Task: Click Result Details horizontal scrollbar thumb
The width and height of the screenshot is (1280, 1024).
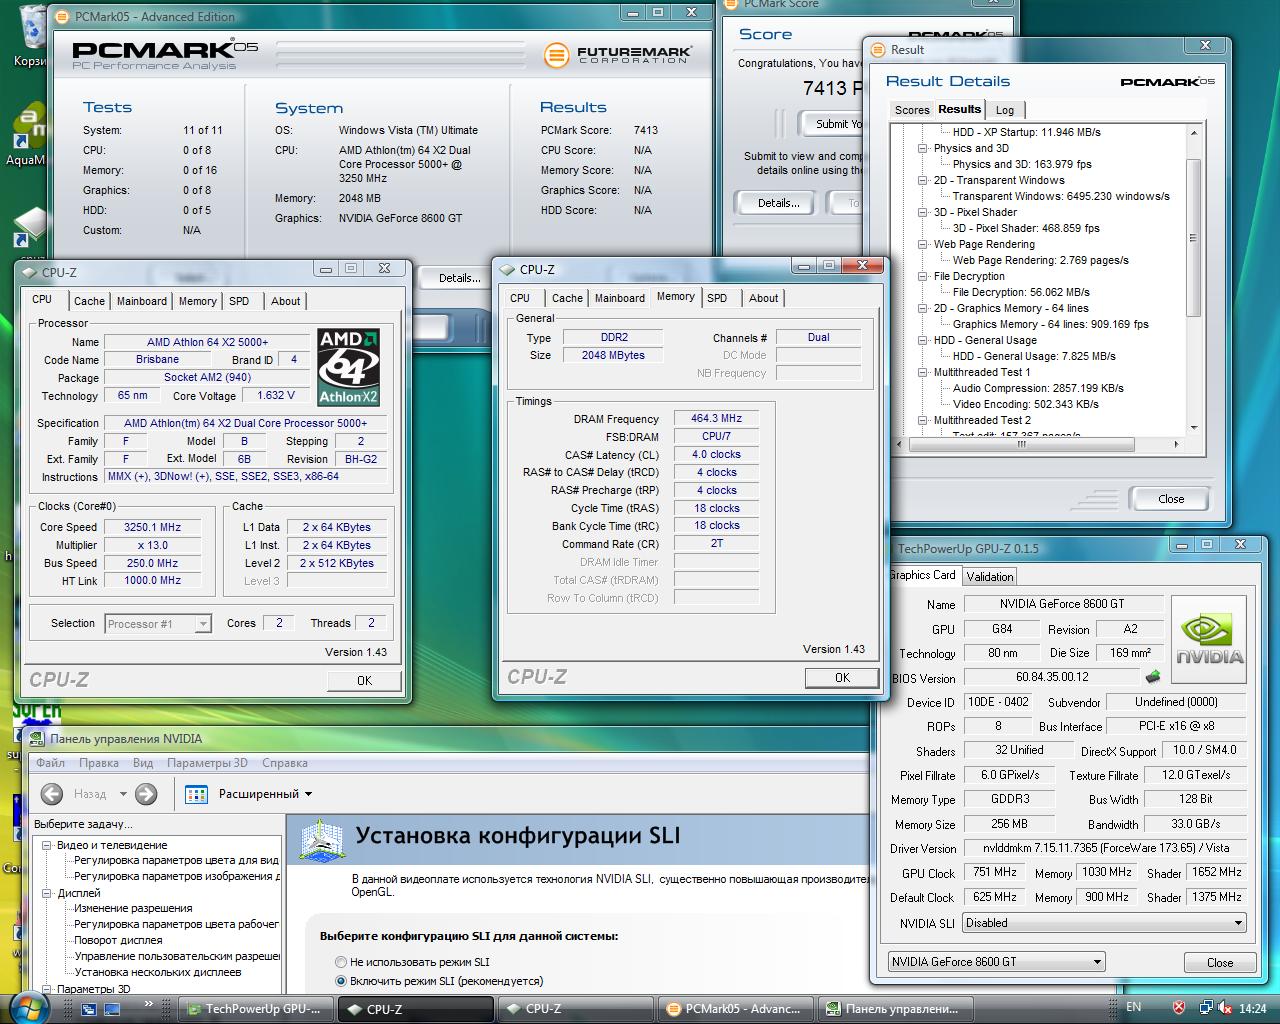Action: coord(1021,445)
